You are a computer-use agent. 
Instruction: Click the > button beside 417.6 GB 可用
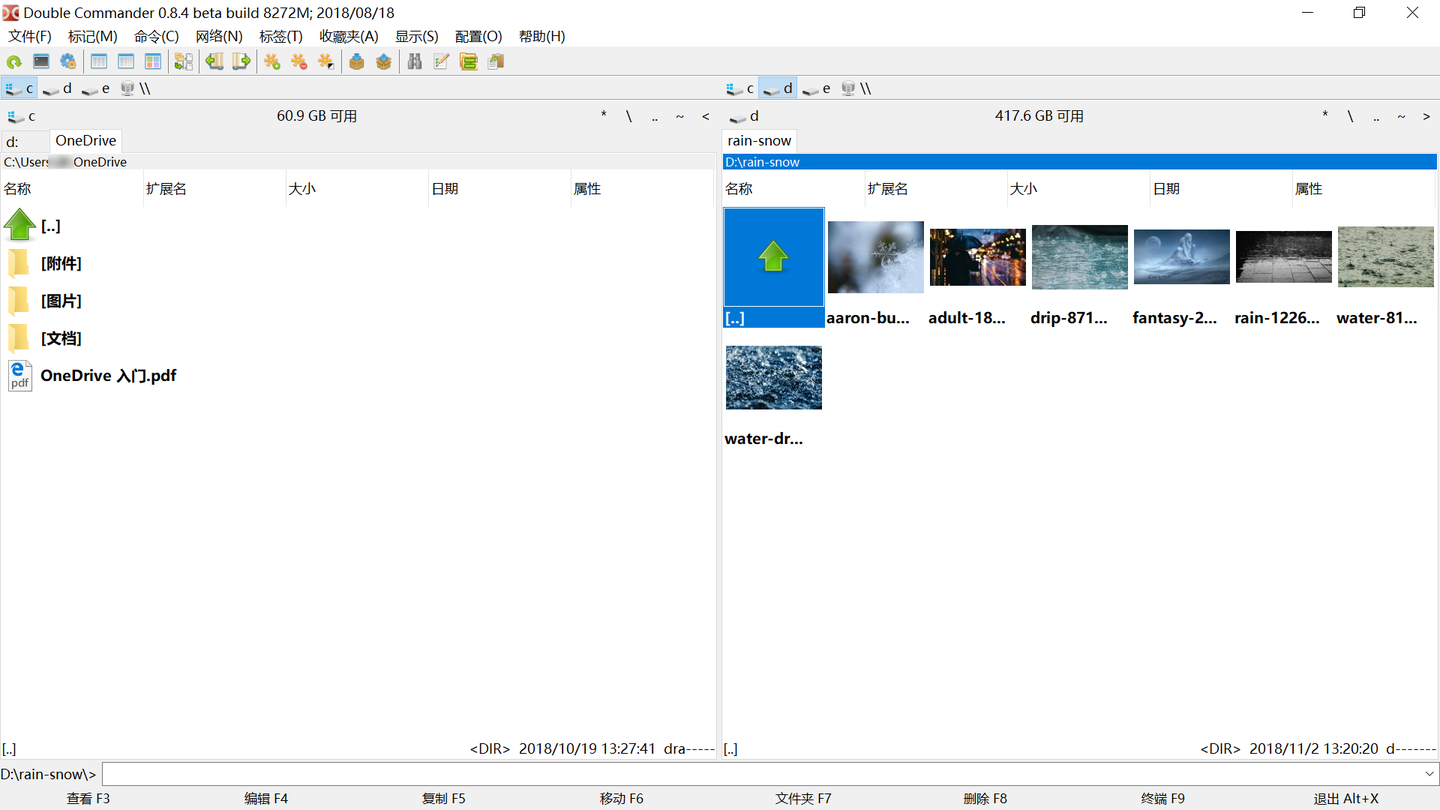pos(1427,117)
